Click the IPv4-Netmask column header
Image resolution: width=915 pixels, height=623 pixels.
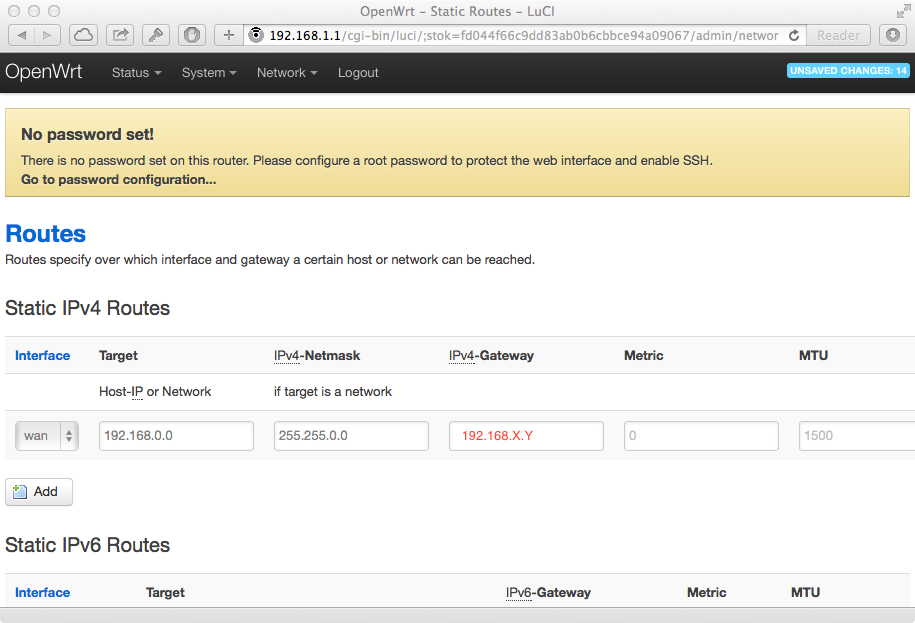(317, 355)
